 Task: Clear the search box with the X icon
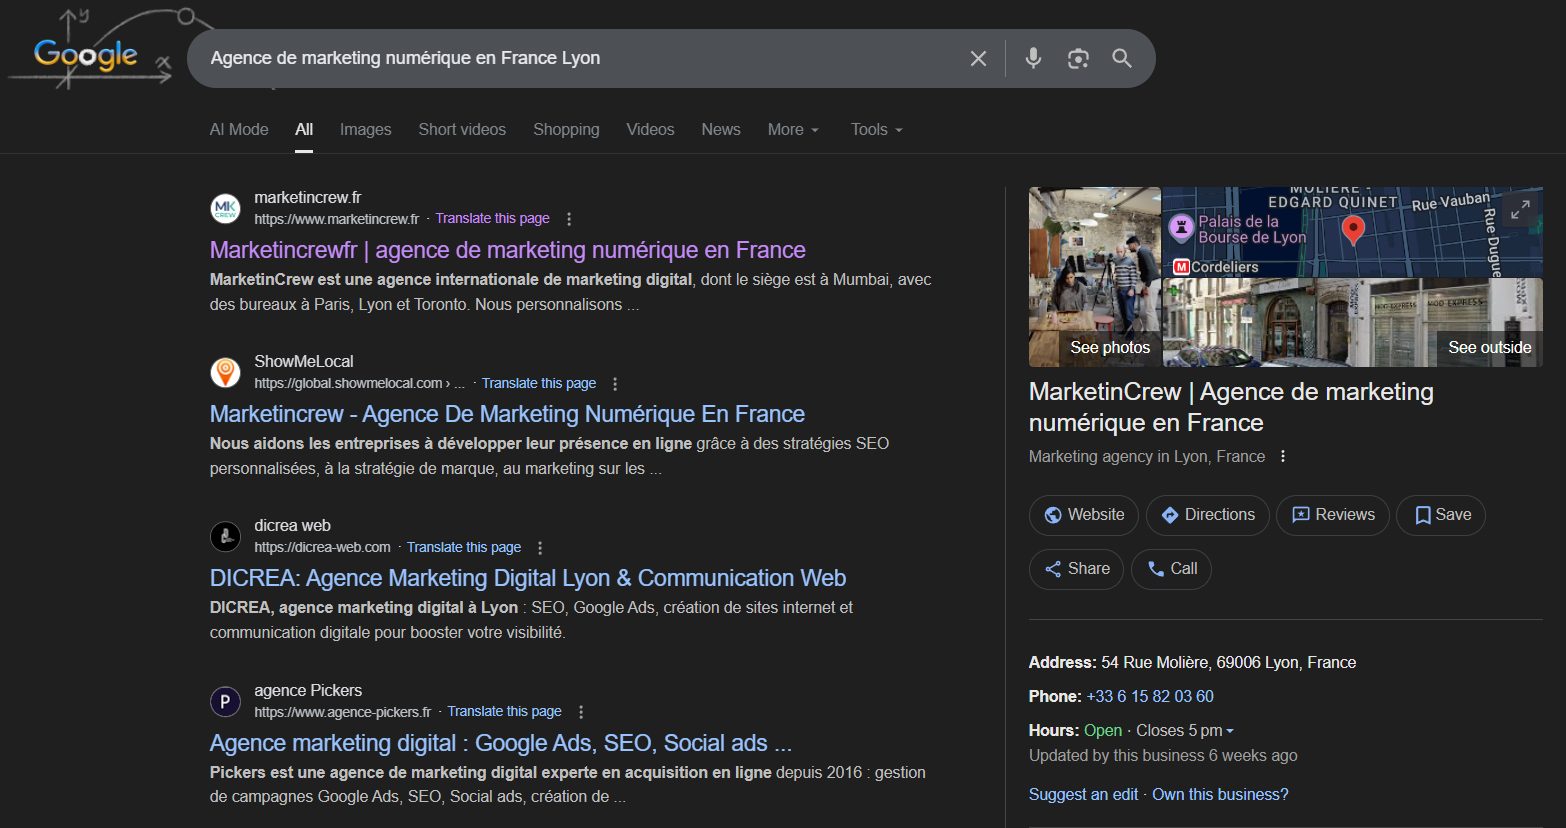pos(978,58)
